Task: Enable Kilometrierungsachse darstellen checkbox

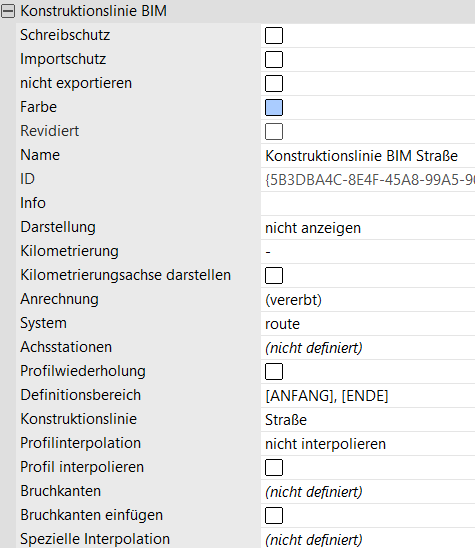Action: [274, 275]
